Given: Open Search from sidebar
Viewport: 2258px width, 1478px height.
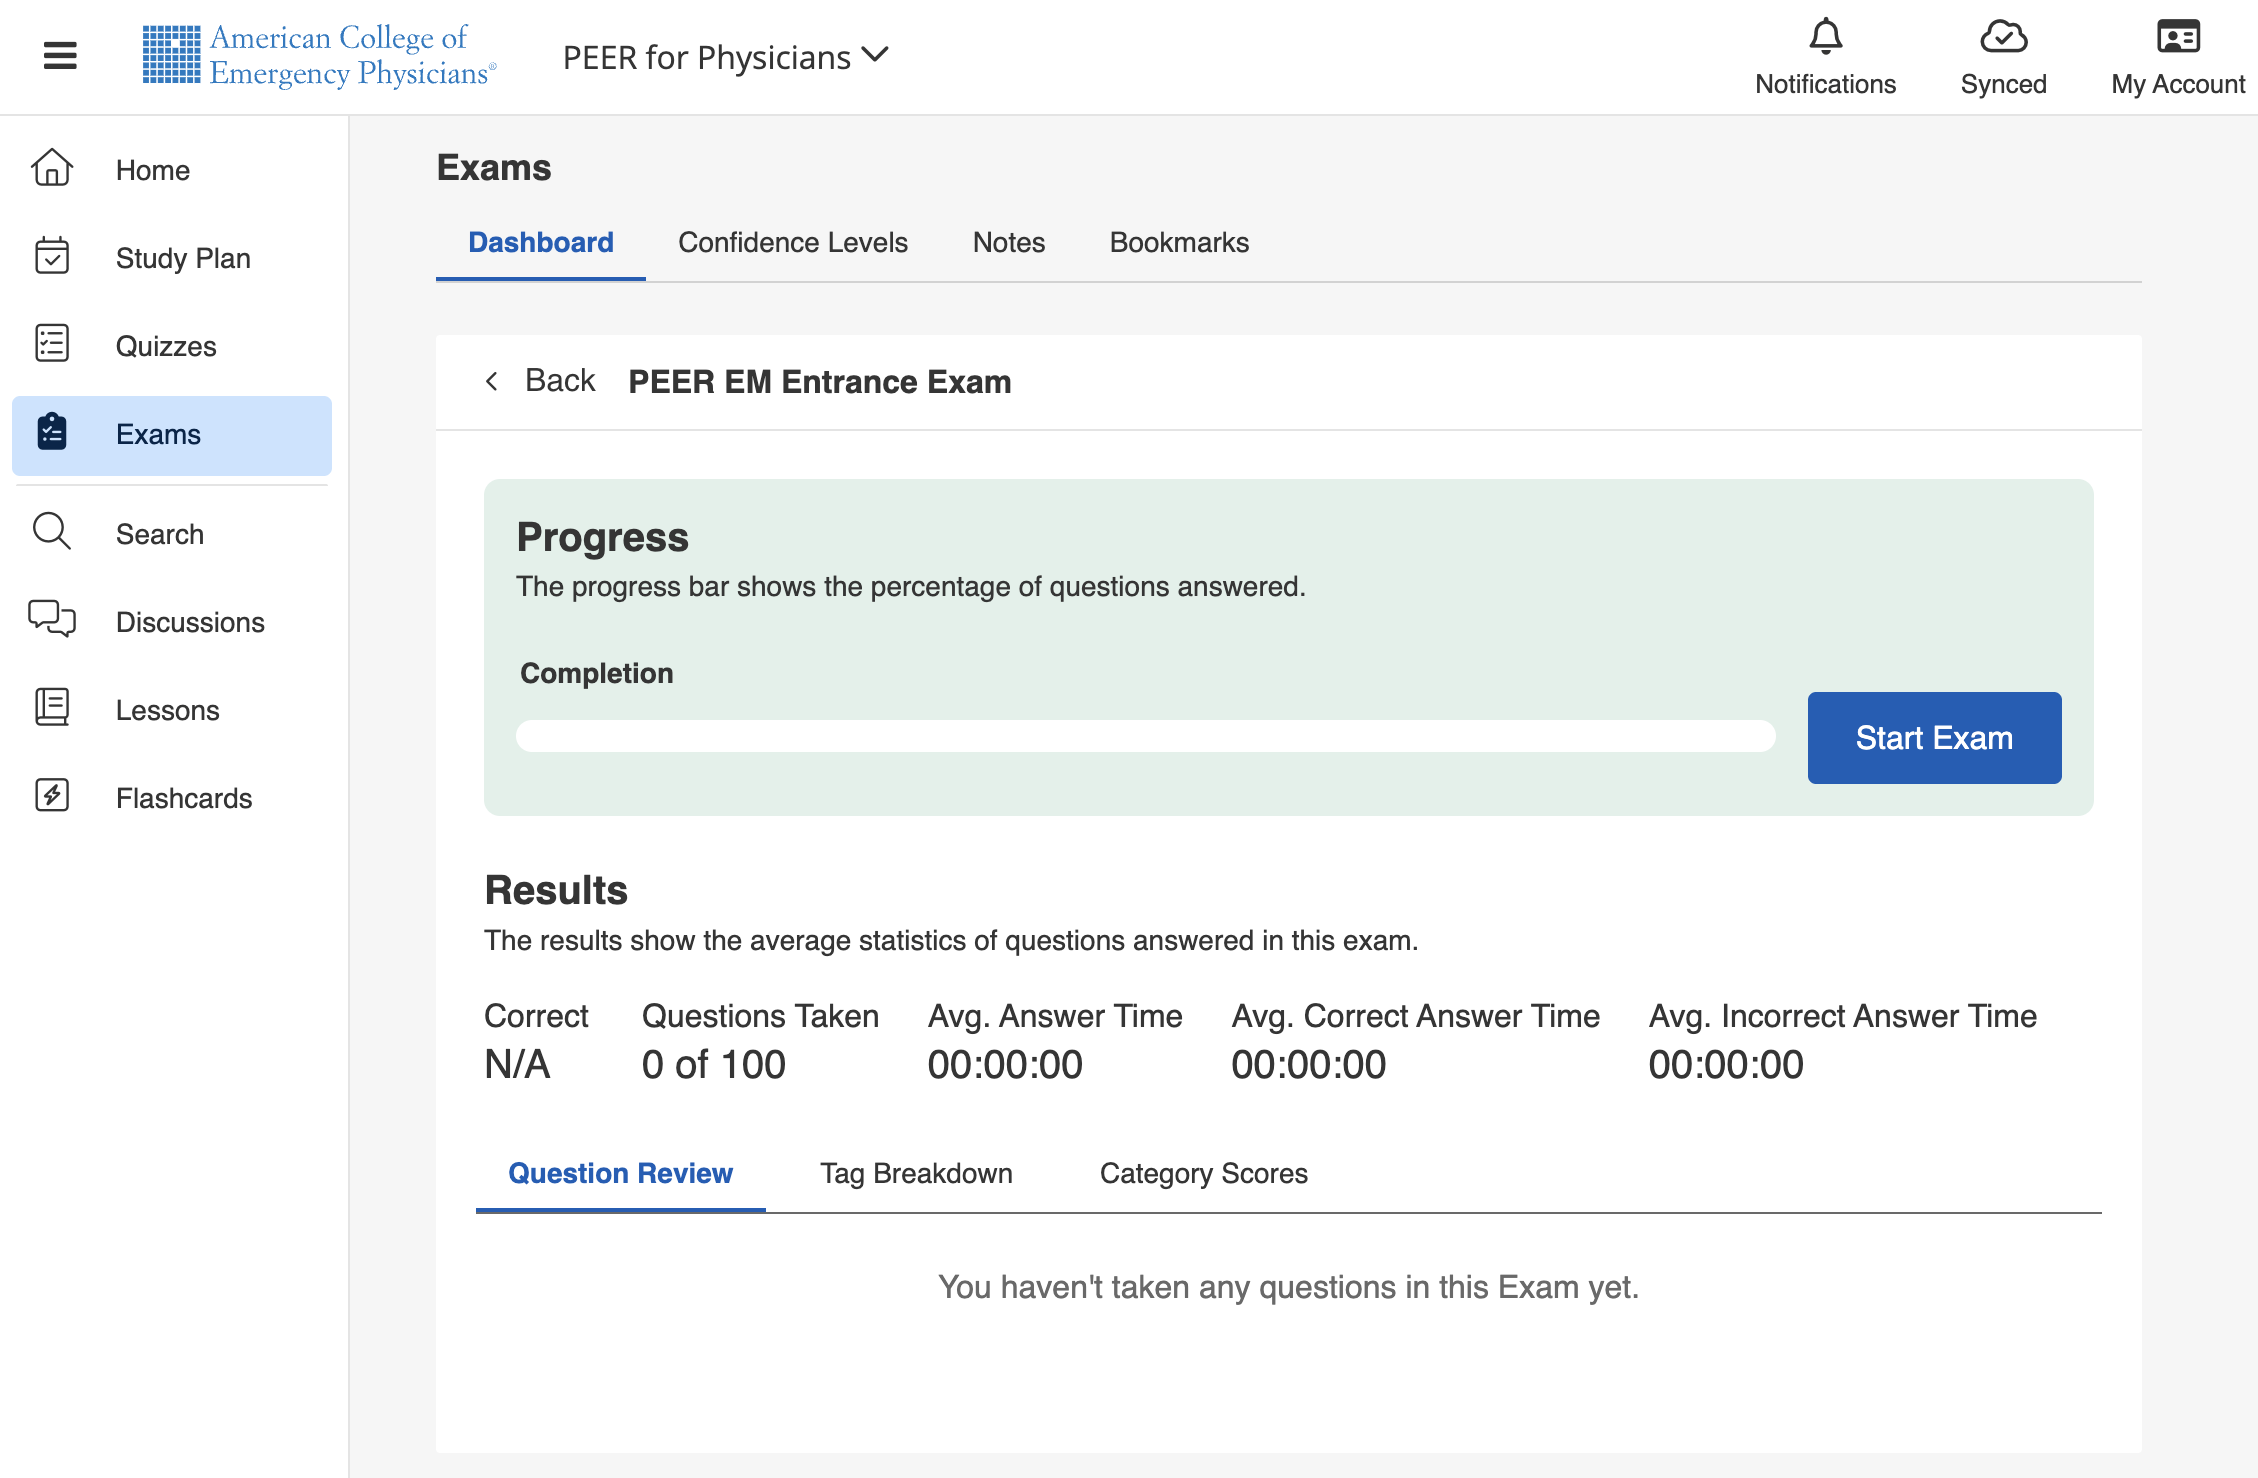Looking at the screenshot, I should click(x=172, y=534).
